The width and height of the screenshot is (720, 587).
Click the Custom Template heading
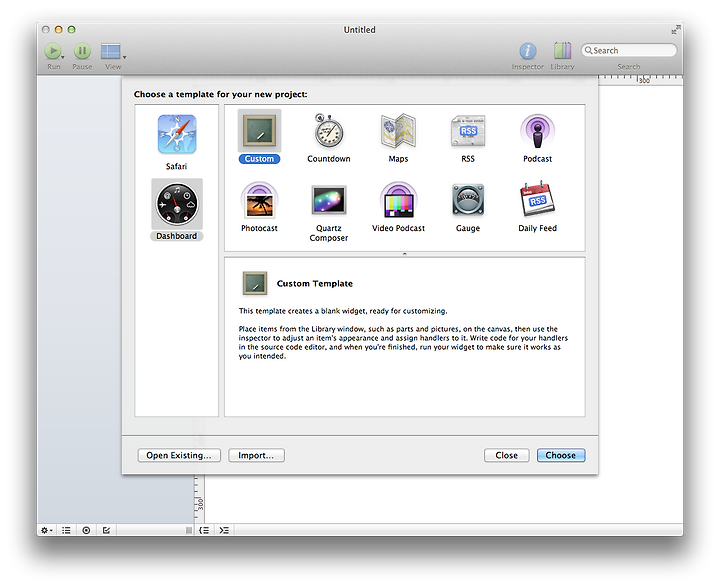315,283
